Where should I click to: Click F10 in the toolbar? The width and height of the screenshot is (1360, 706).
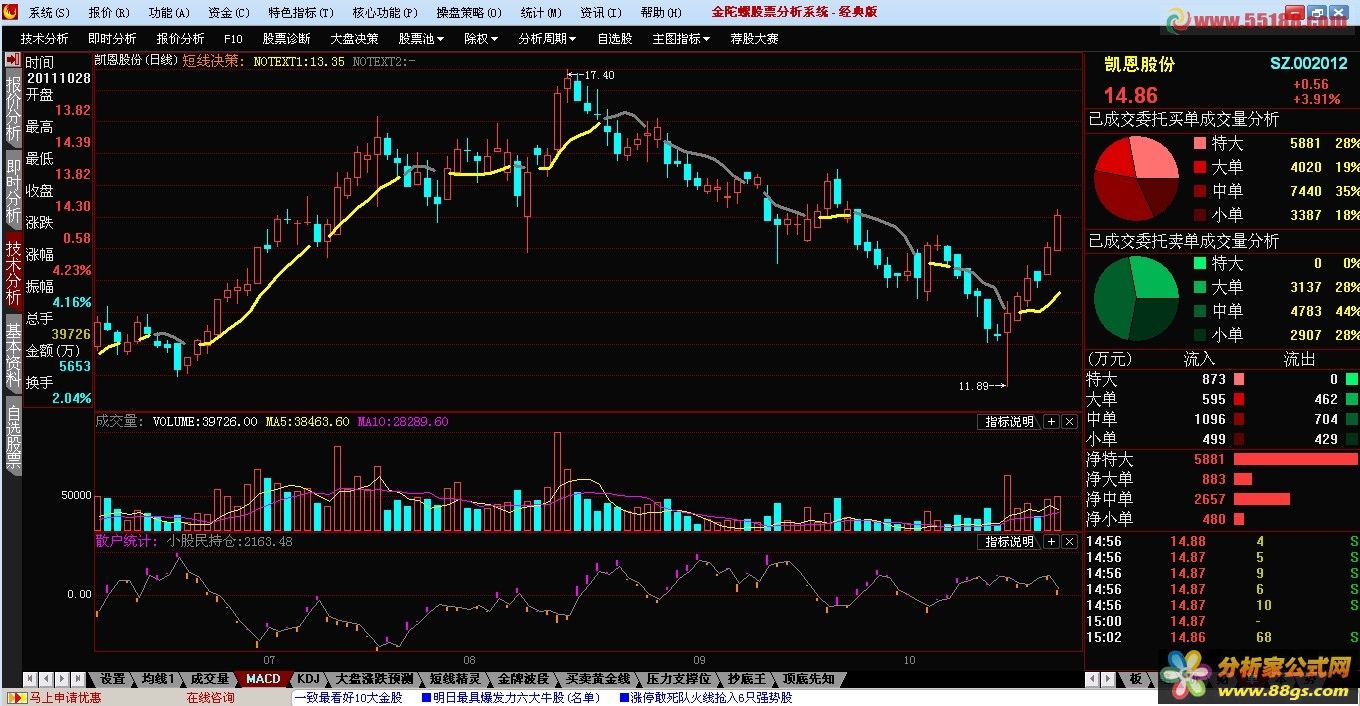[x=233, y=38]
